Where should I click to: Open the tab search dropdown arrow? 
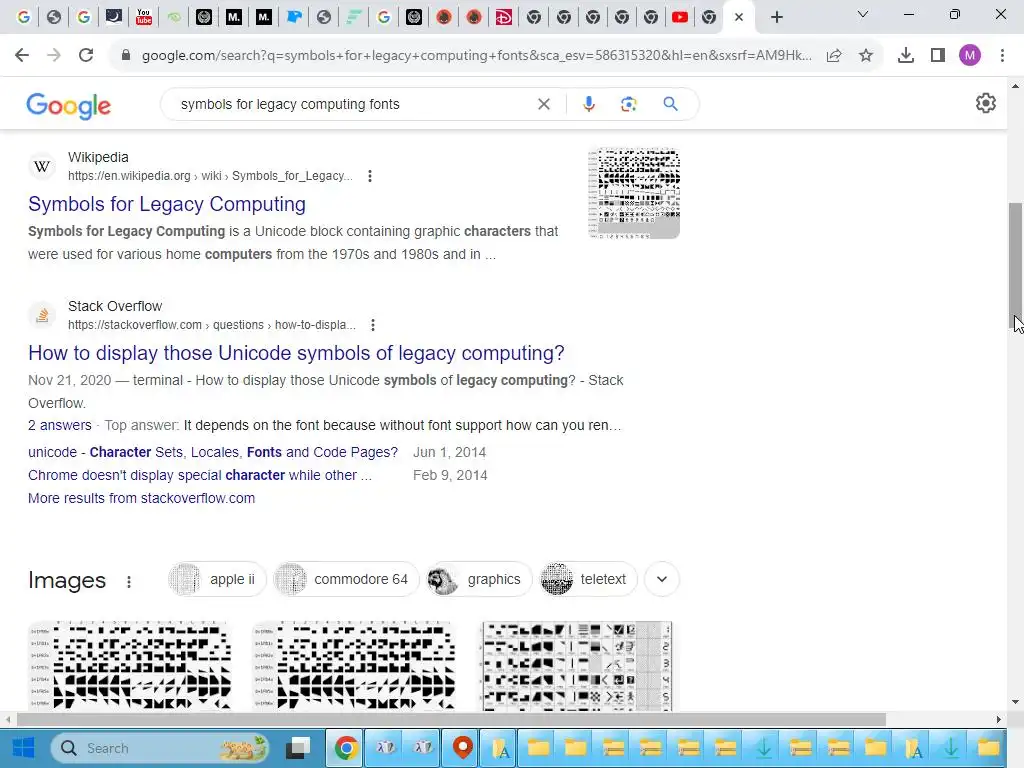863,14
